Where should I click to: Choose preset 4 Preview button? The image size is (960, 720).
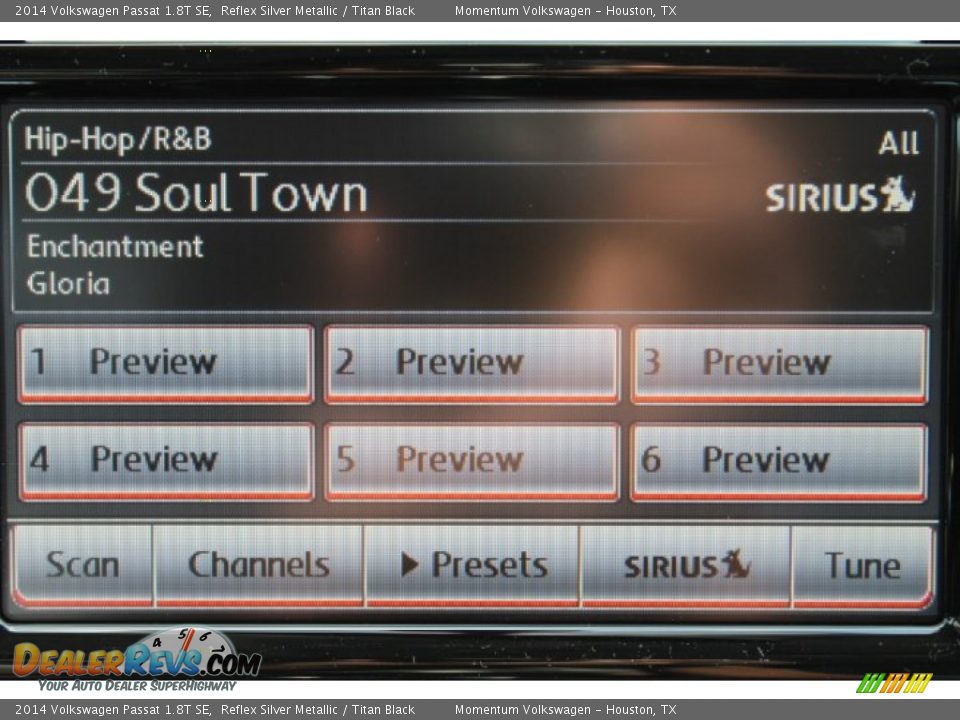click(166, 460)
